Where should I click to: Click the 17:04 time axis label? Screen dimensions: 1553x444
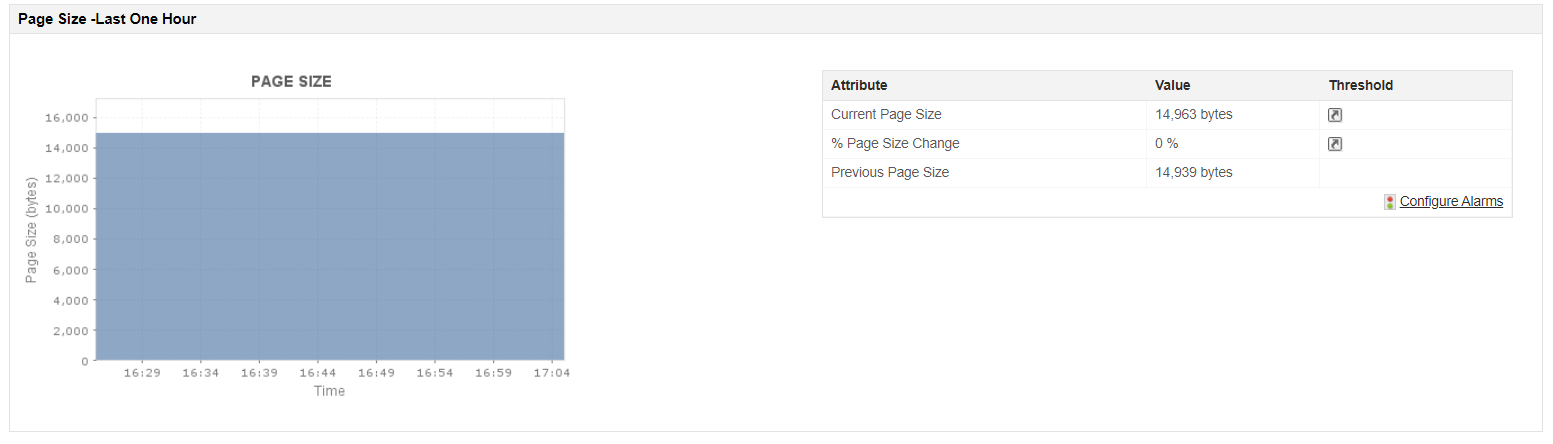pos(552,373)
